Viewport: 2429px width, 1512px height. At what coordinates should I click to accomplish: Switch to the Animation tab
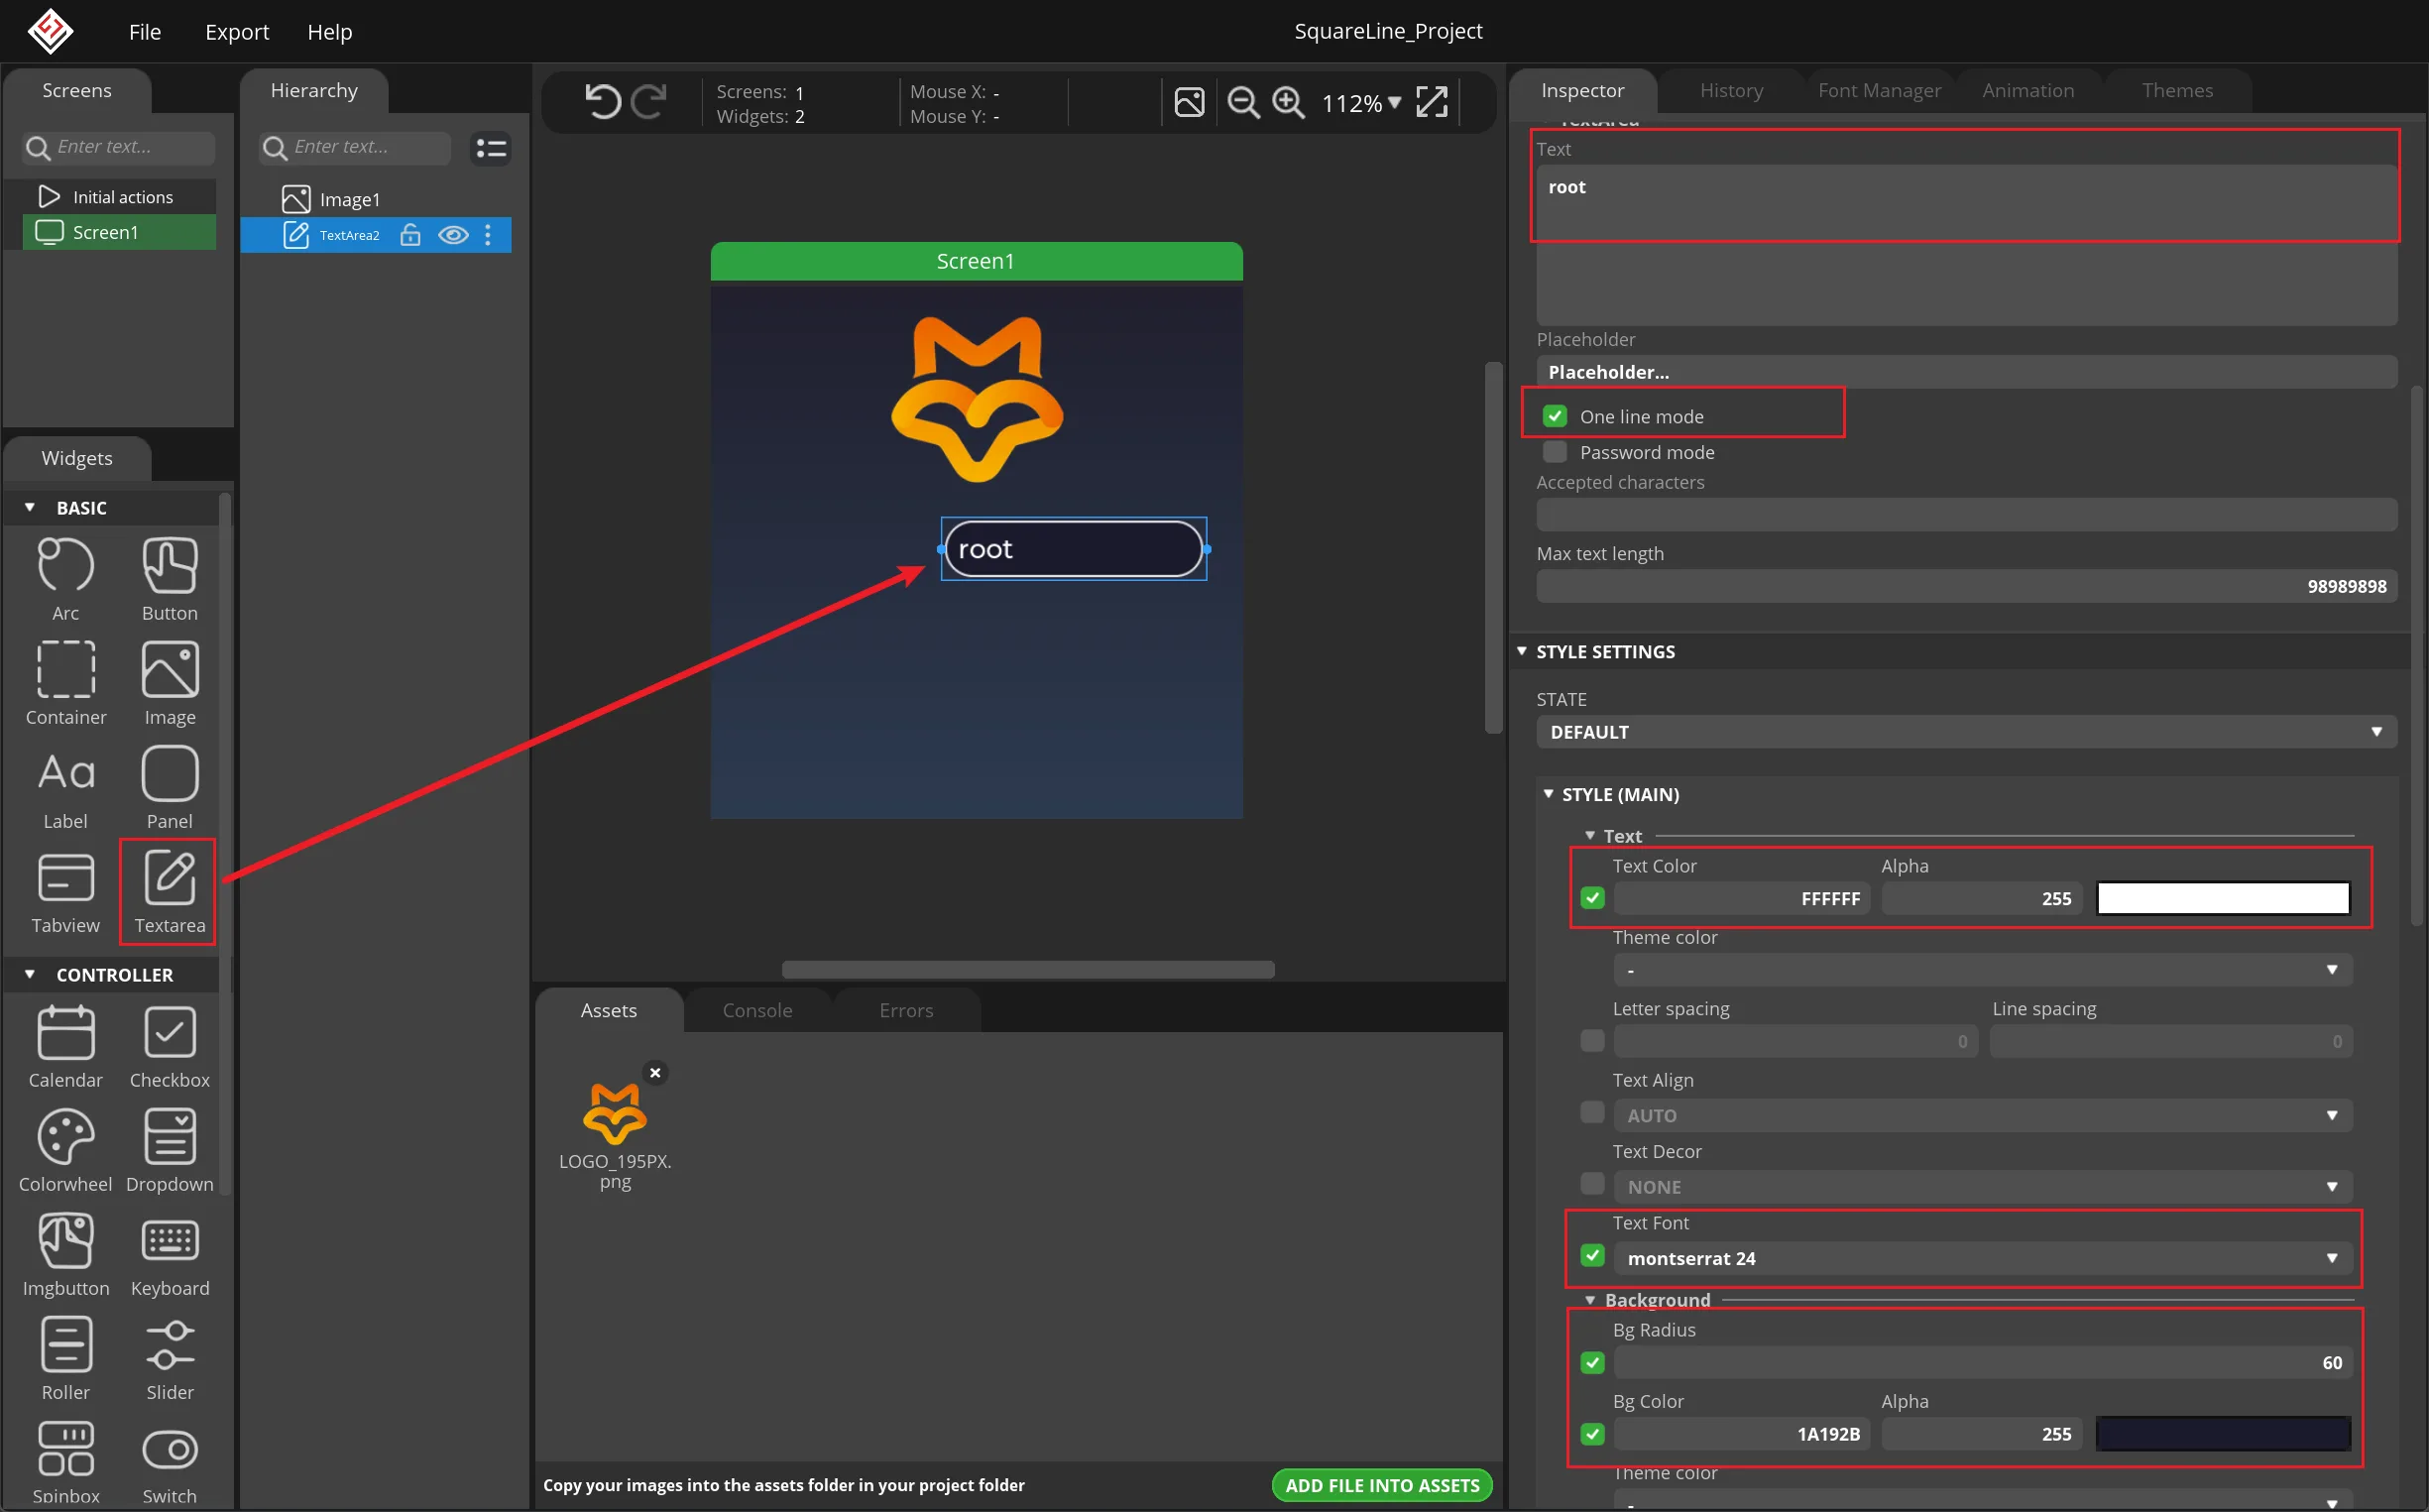point(2028,91)
